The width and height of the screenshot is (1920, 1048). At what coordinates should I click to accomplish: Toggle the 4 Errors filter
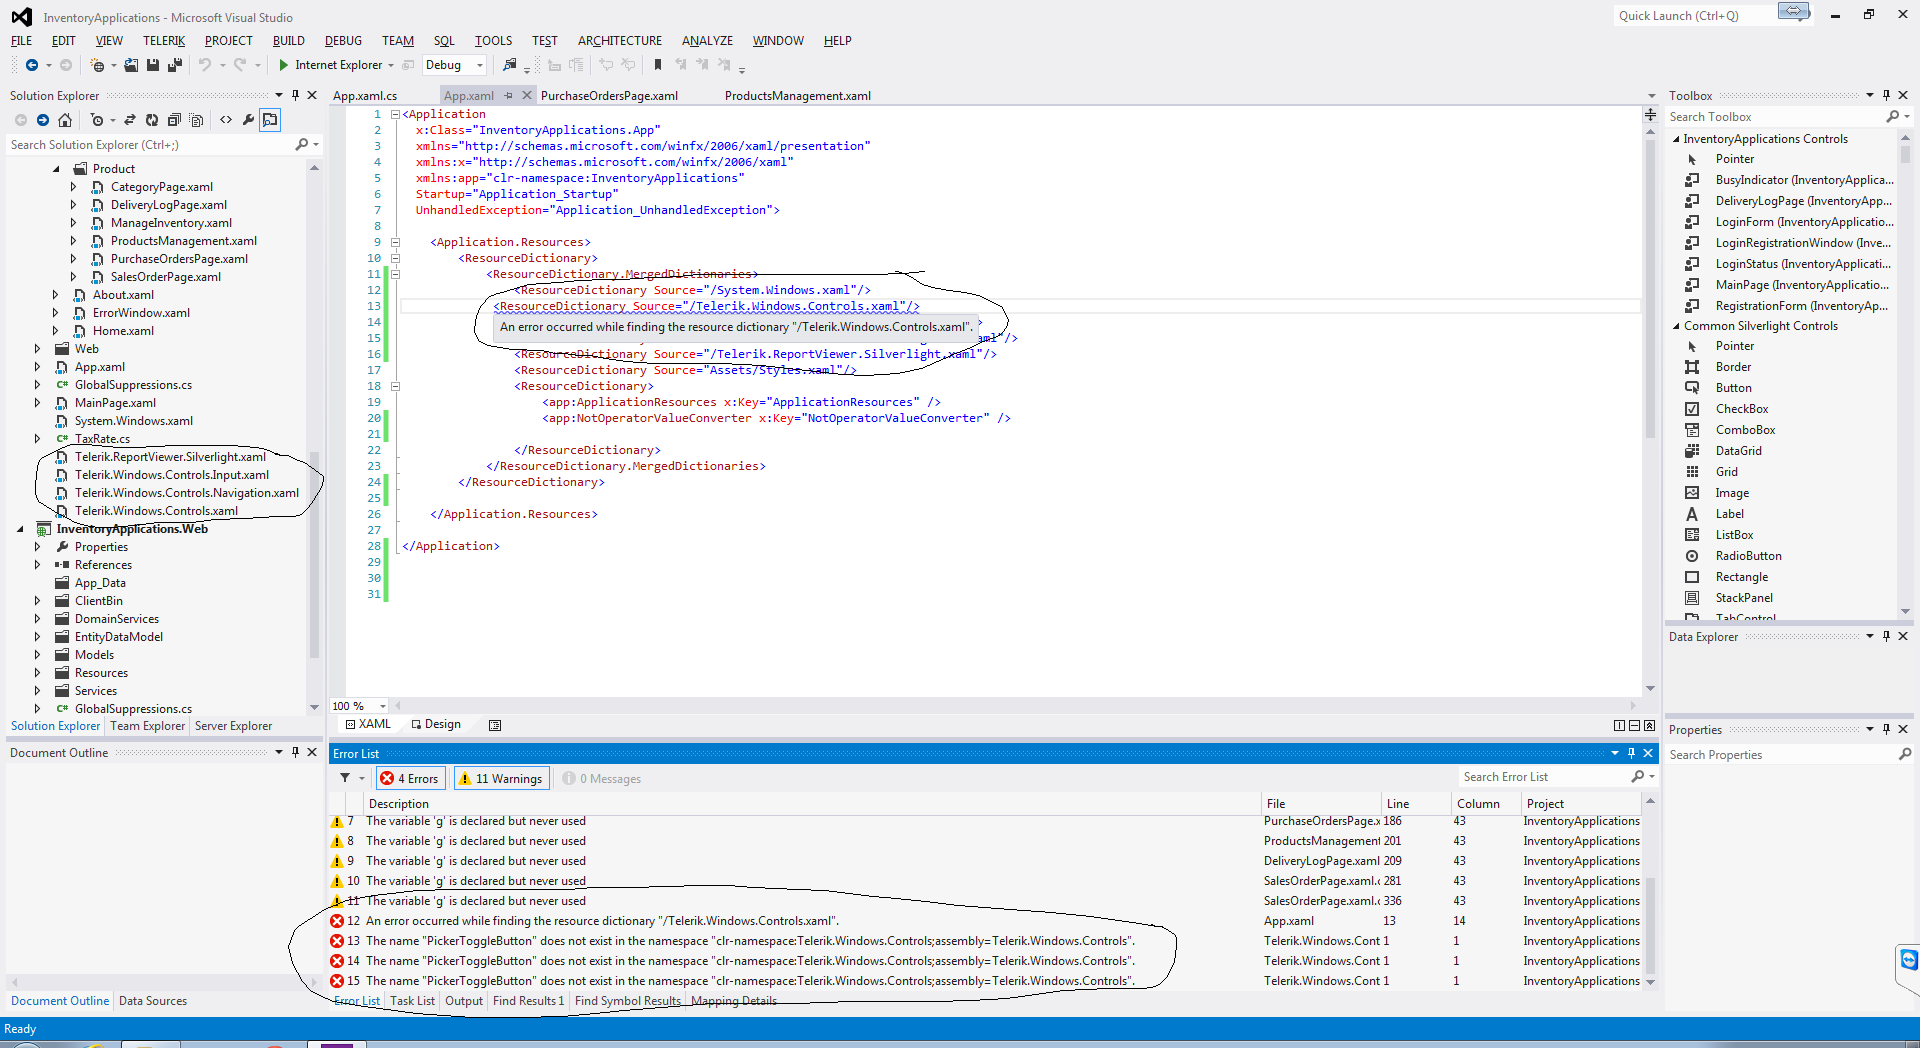coord(410,779)
